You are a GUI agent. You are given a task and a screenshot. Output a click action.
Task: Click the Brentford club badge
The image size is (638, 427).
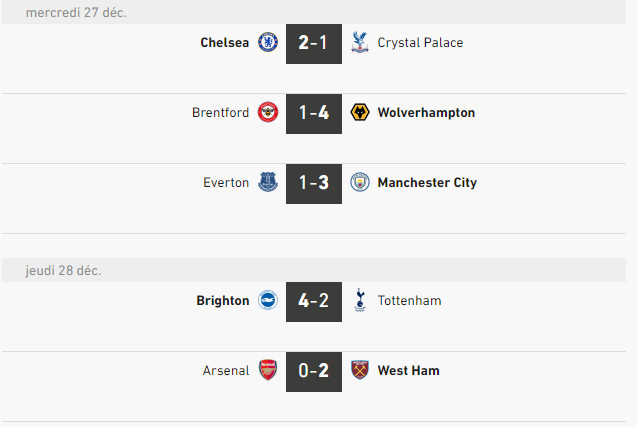(268, 113)
